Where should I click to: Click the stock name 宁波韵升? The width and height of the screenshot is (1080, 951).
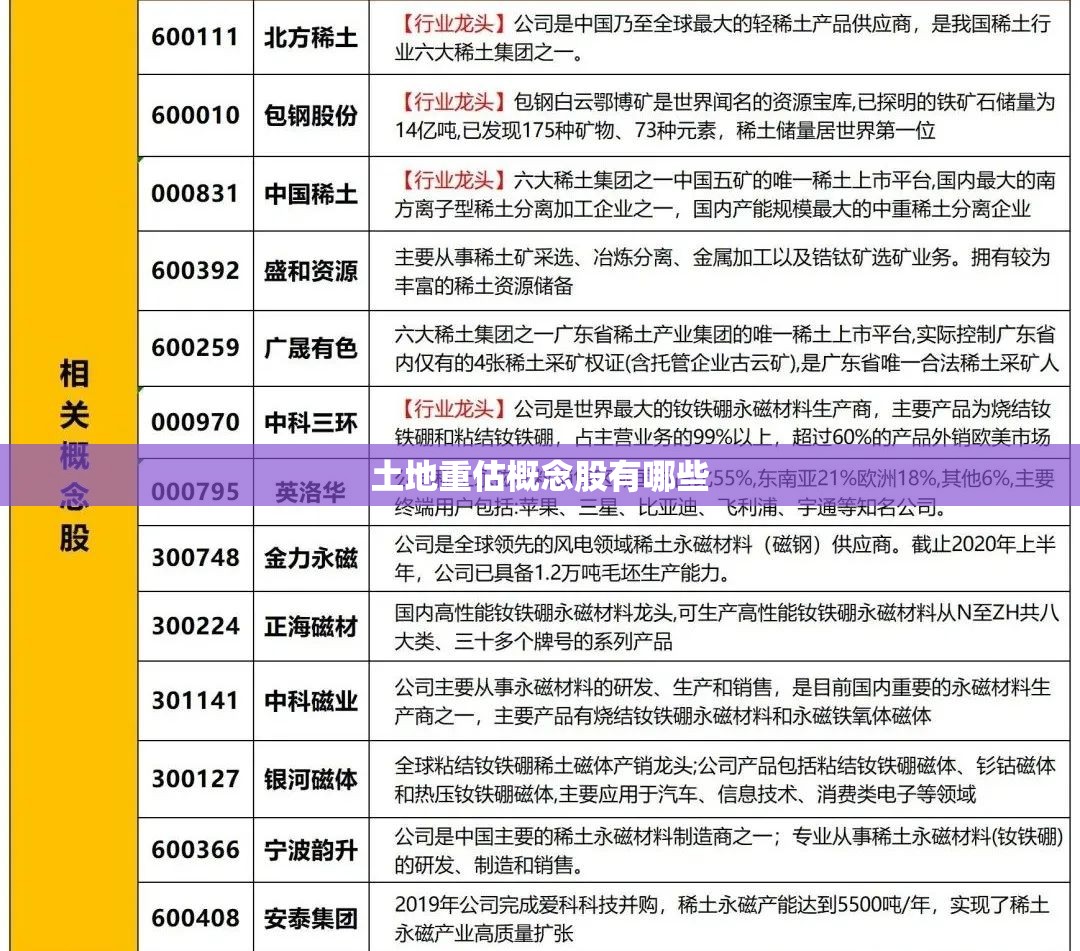(311, 850)
